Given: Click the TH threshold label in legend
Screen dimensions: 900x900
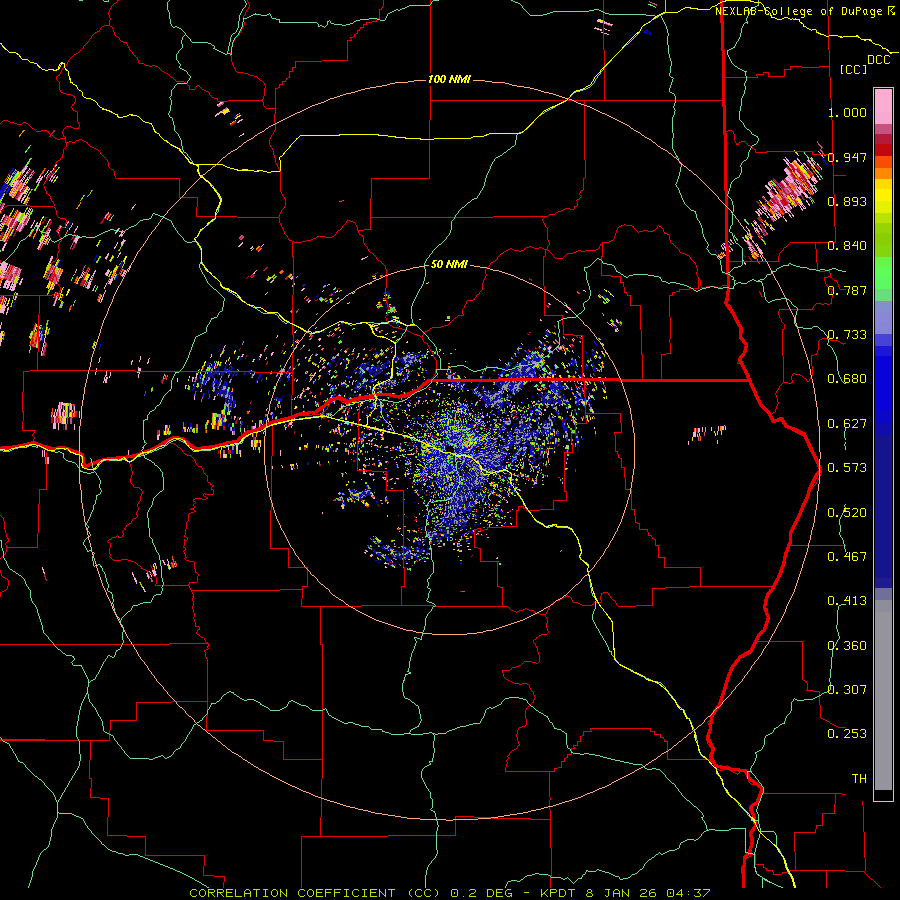Looking at the screenshot, I should pos(859,779).
